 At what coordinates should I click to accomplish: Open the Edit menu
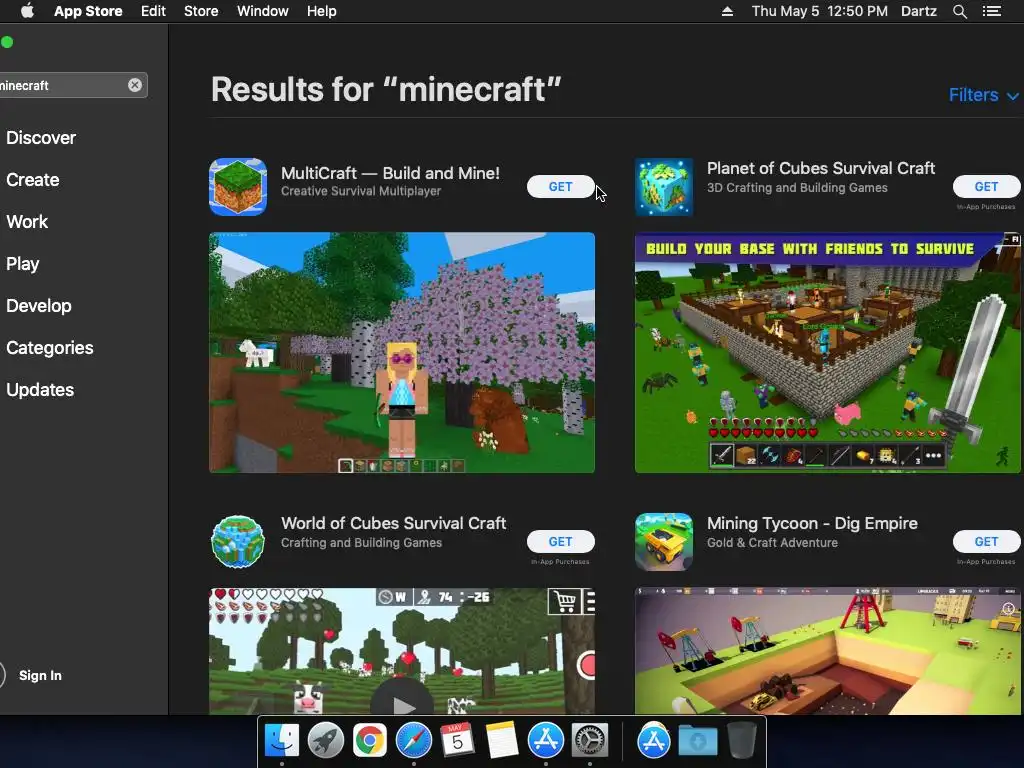click(153, 11)
